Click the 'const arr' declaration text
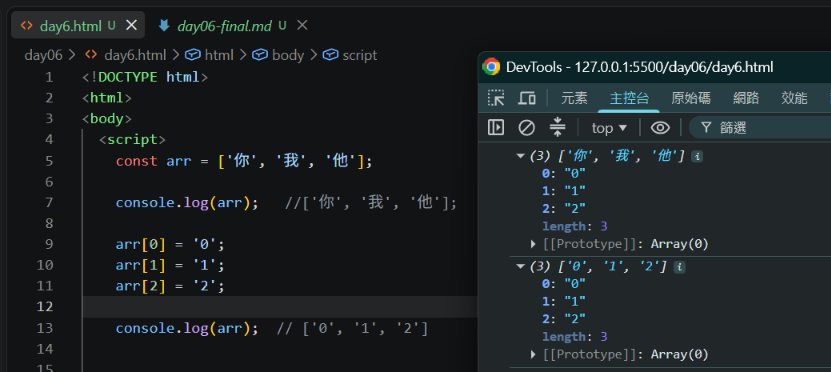This screenshot has width=831, height=372. click(153, 161)
